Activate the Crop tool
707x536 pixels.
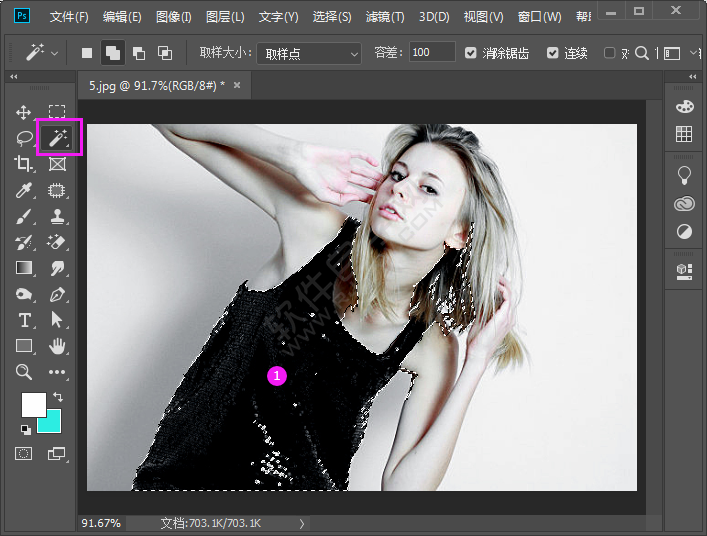click(24, 164)
